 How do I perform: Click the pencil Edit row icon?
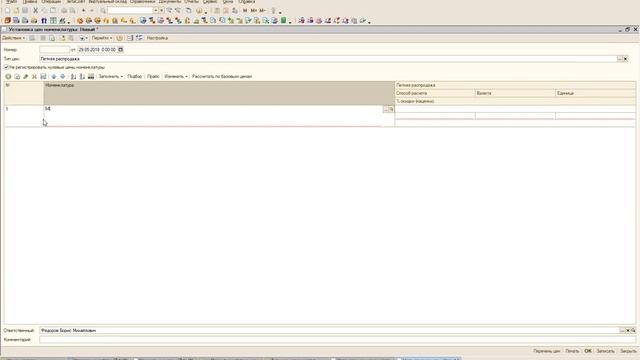26,76
